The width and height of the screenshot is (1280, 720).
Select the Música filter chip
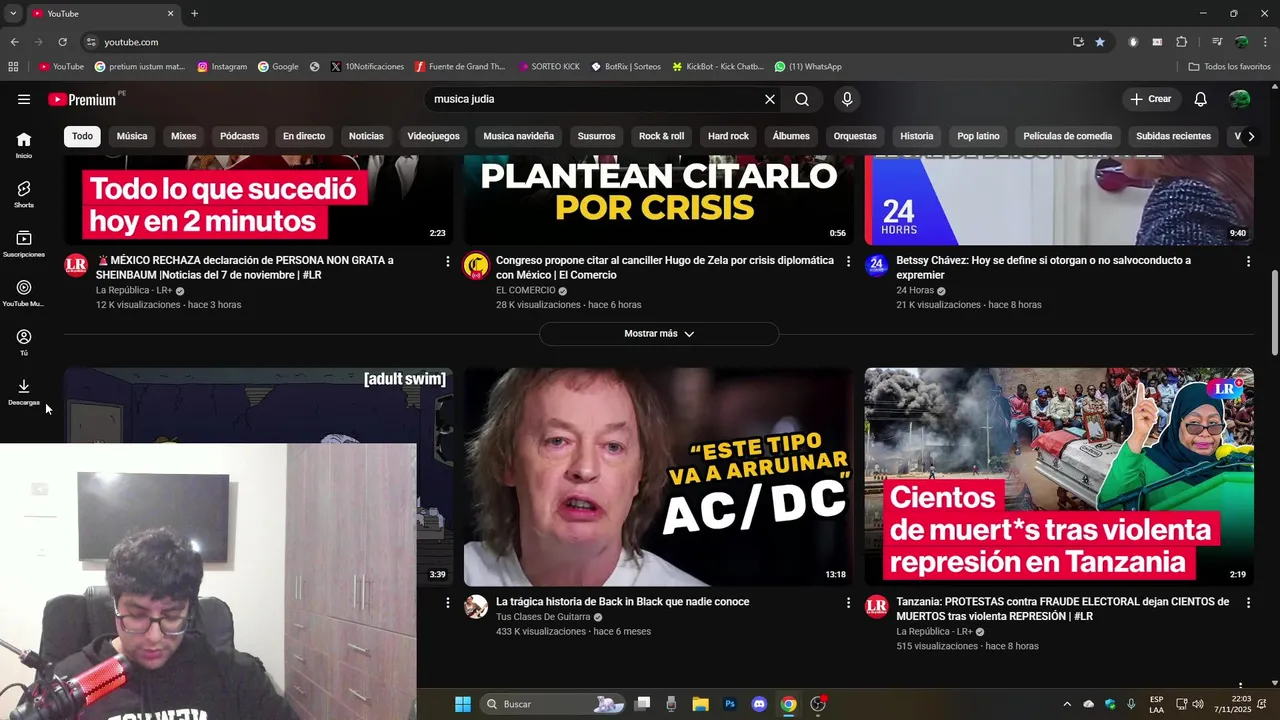click(132, 136)
